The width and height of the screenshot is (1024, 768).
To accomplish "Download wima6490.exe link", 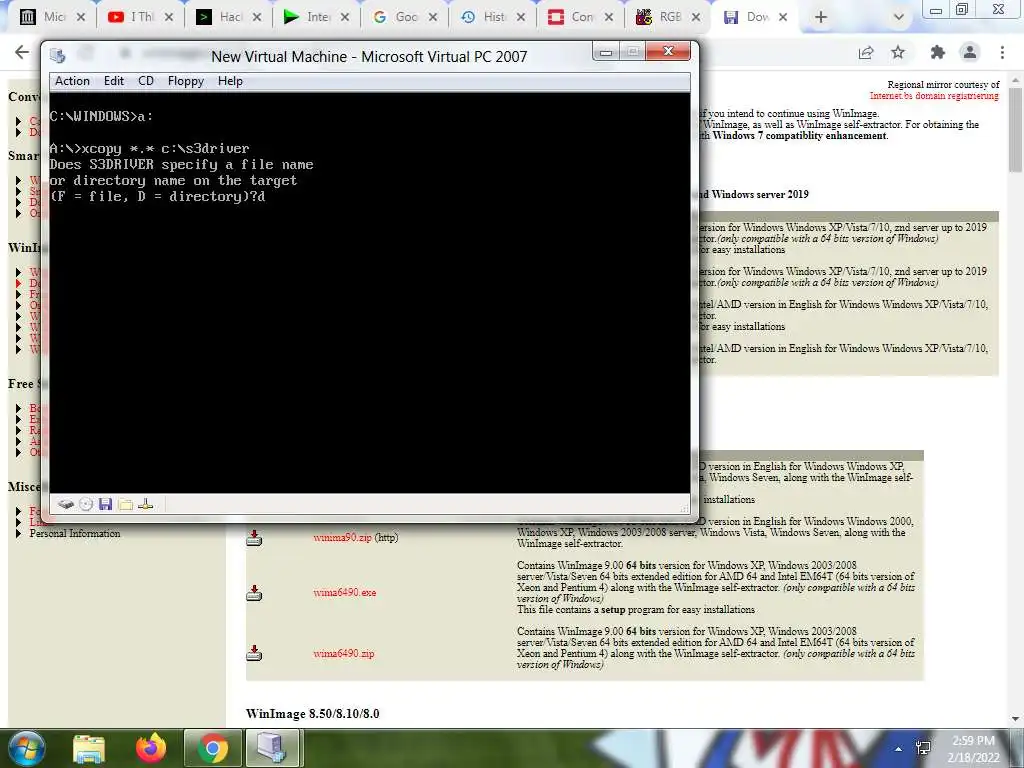I will point(344,592).
